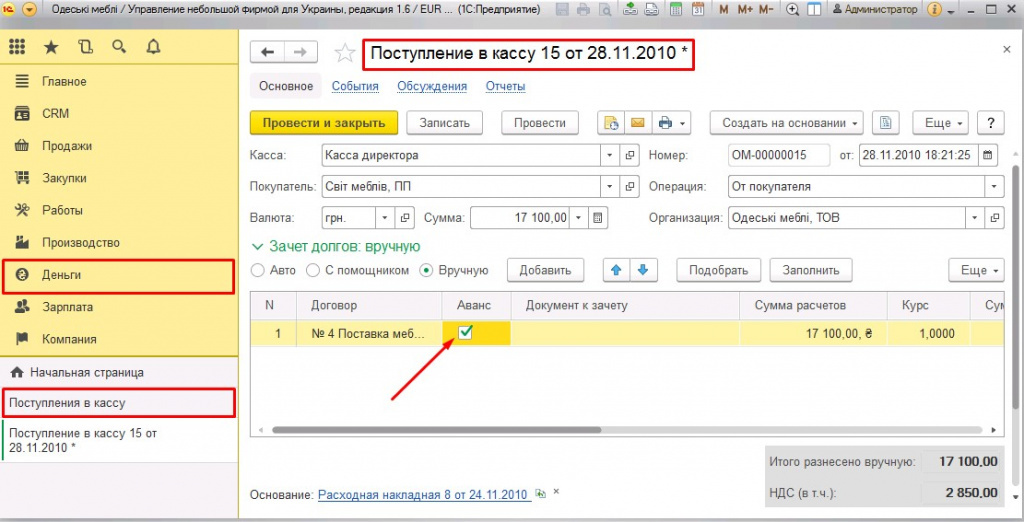1024x522 pixels.
Task: Click the Провести и закрыть button
Action: pyautogui.click(x=323, y=122)
